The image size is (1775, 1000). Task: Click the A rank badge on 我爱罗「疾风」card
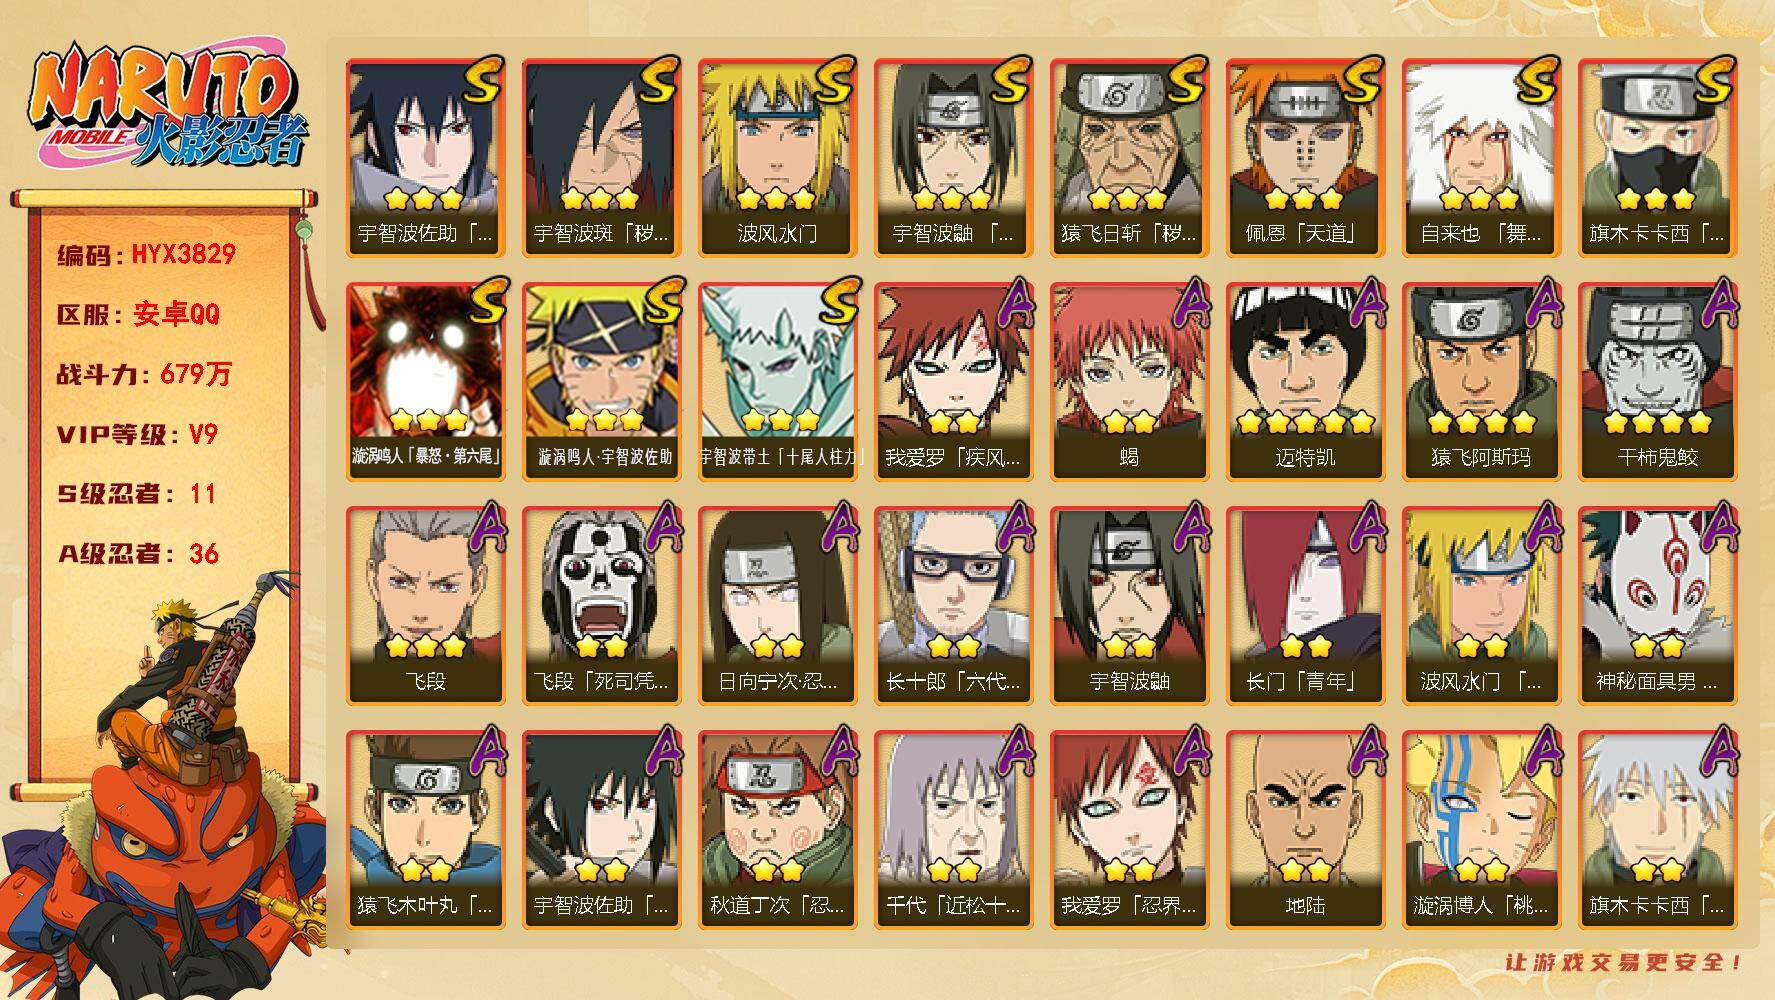click(1010, 303)
